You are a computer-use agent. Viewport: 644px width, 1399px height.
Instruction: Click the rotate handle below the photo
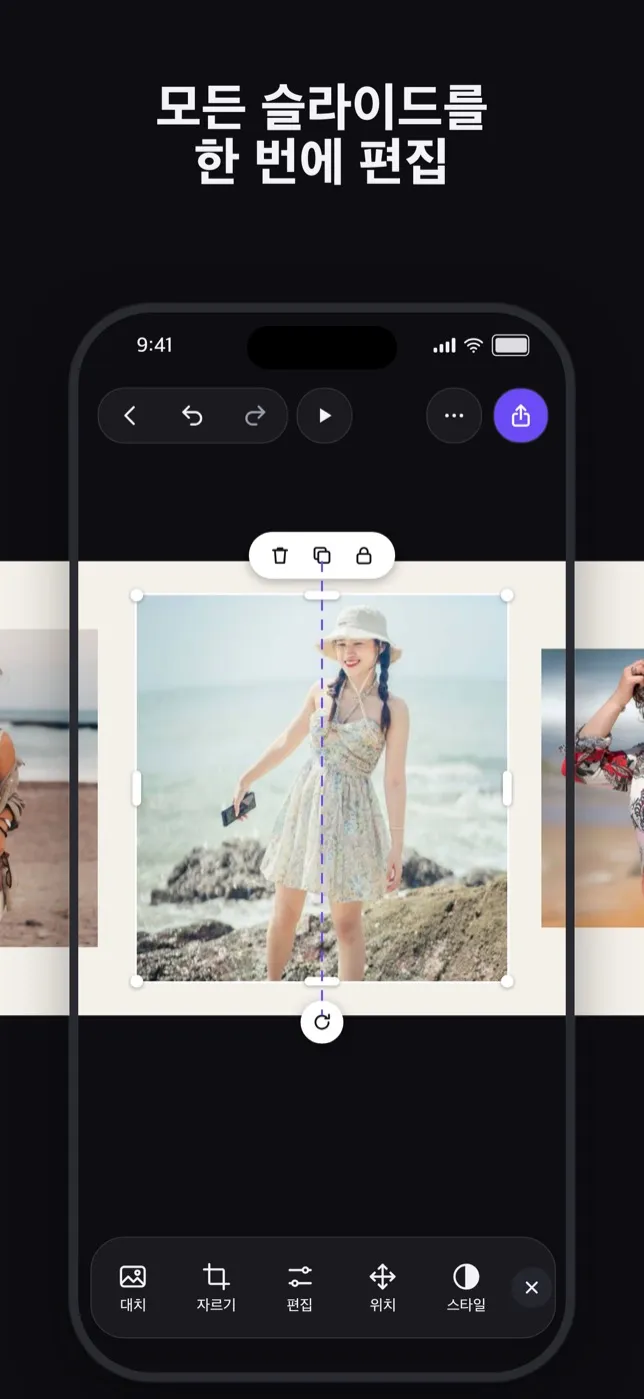tap(322, 1021)
